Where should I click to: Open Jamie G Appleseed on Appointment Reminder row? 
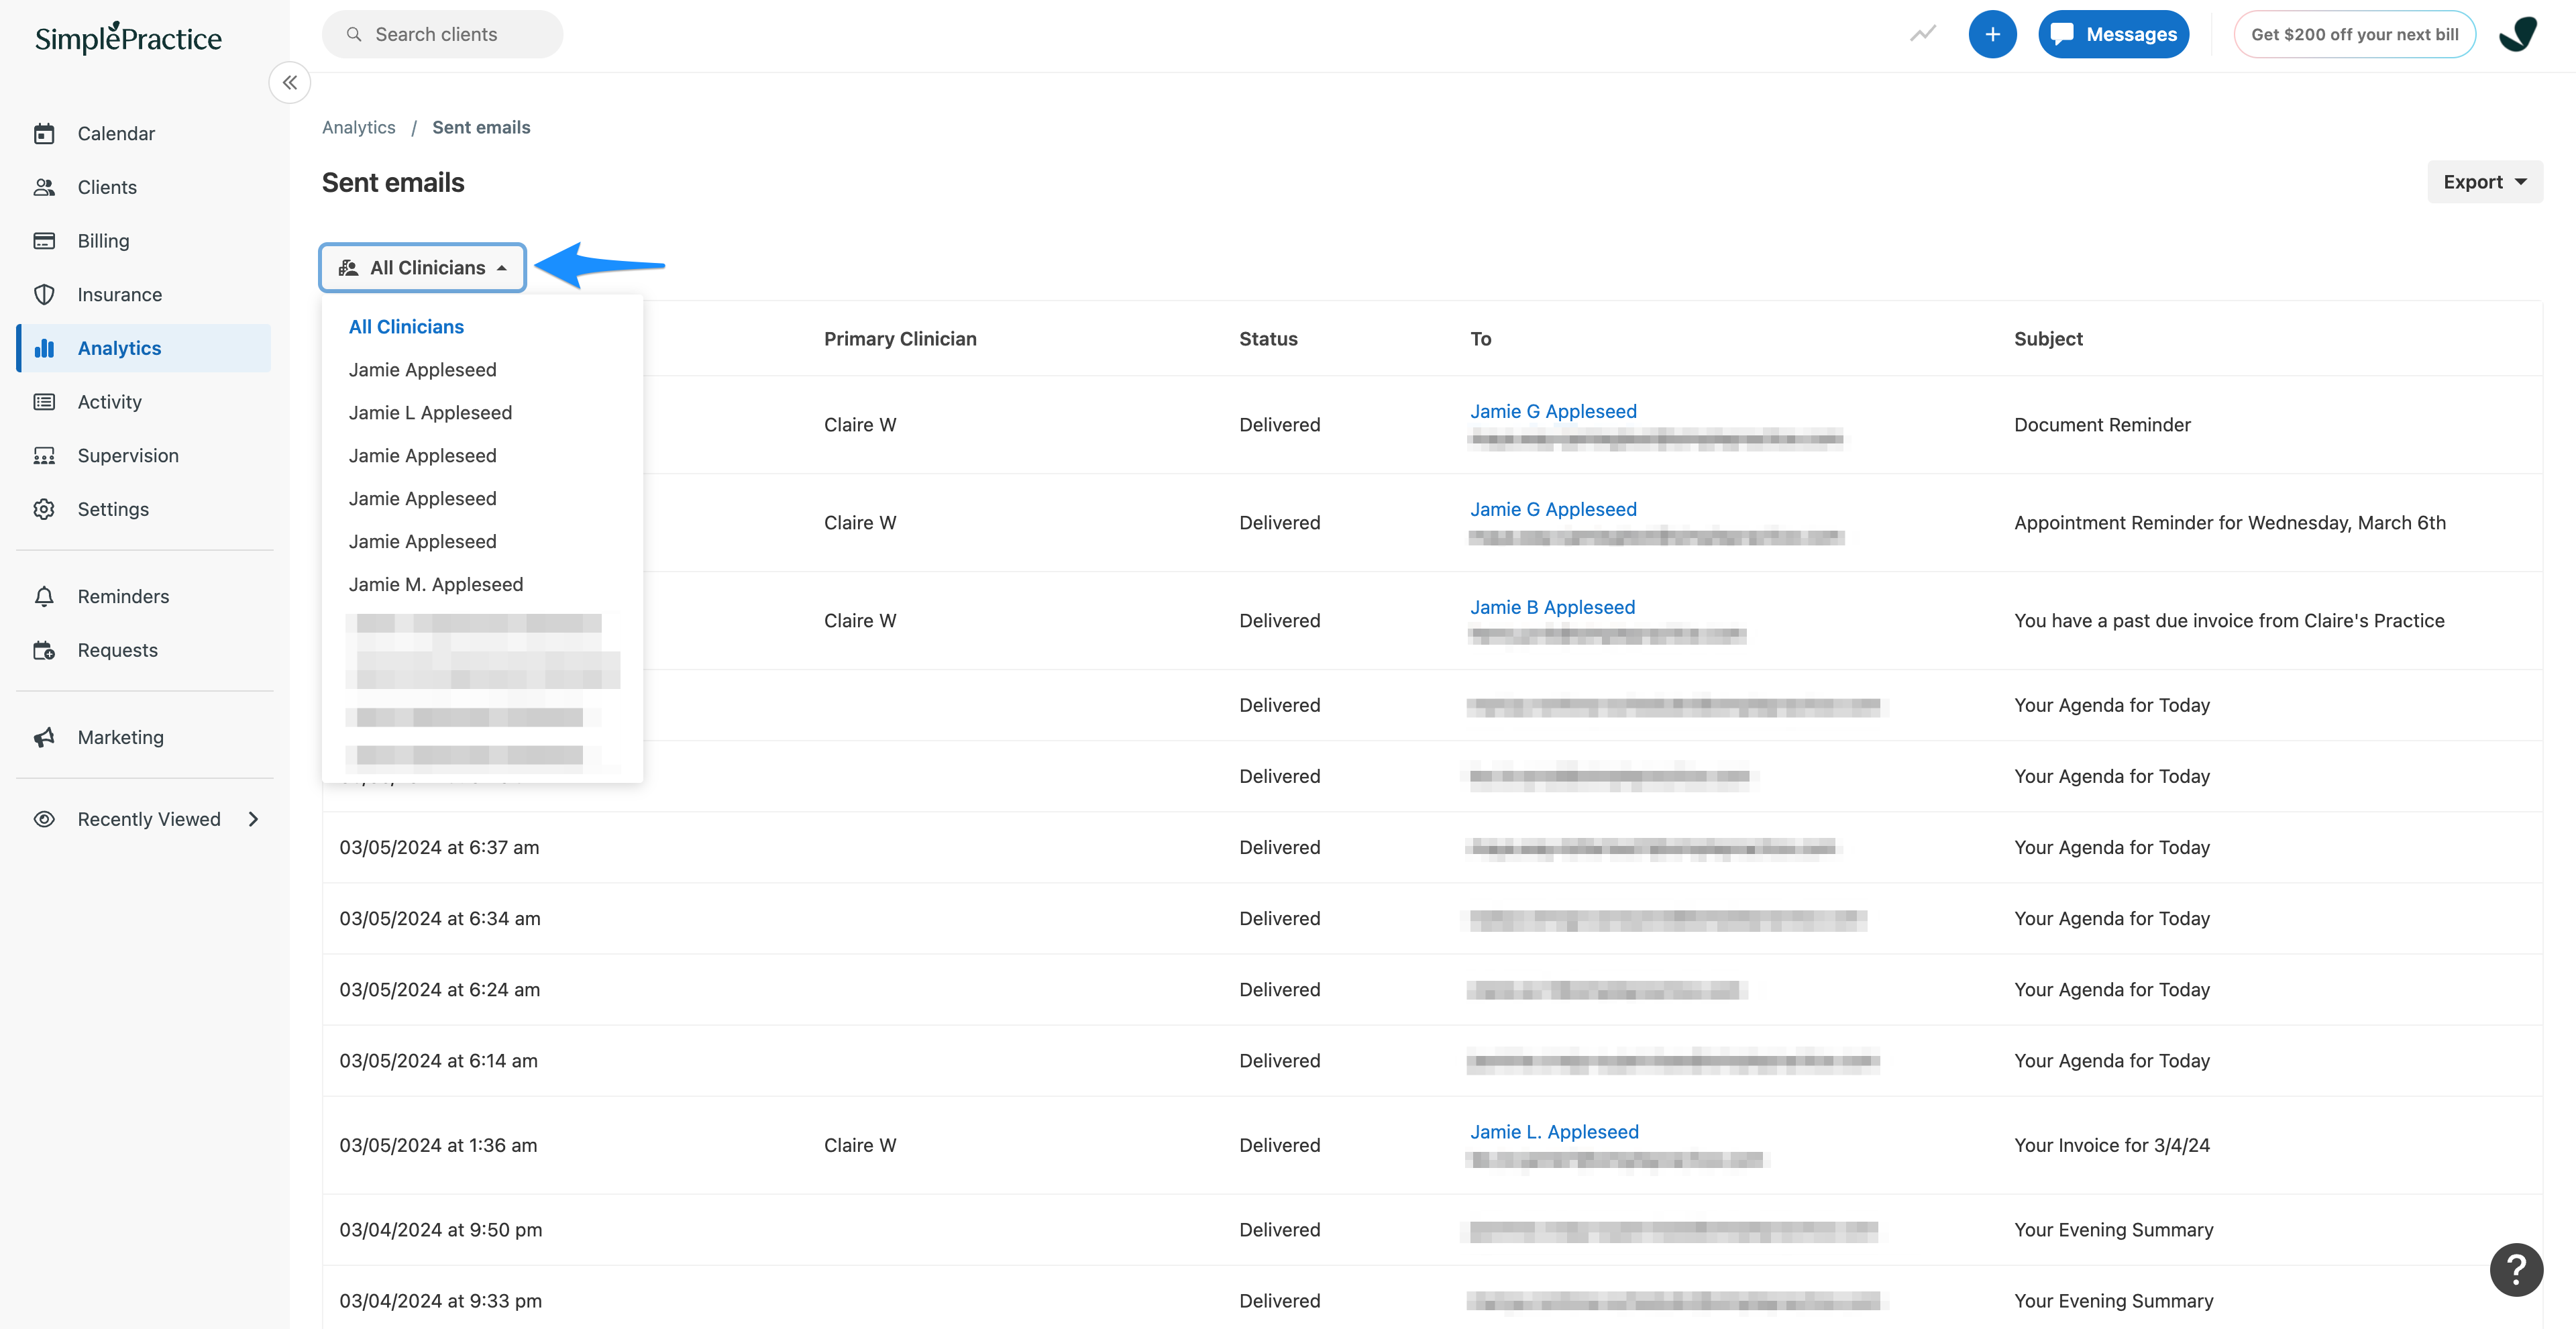[1553, 509]
